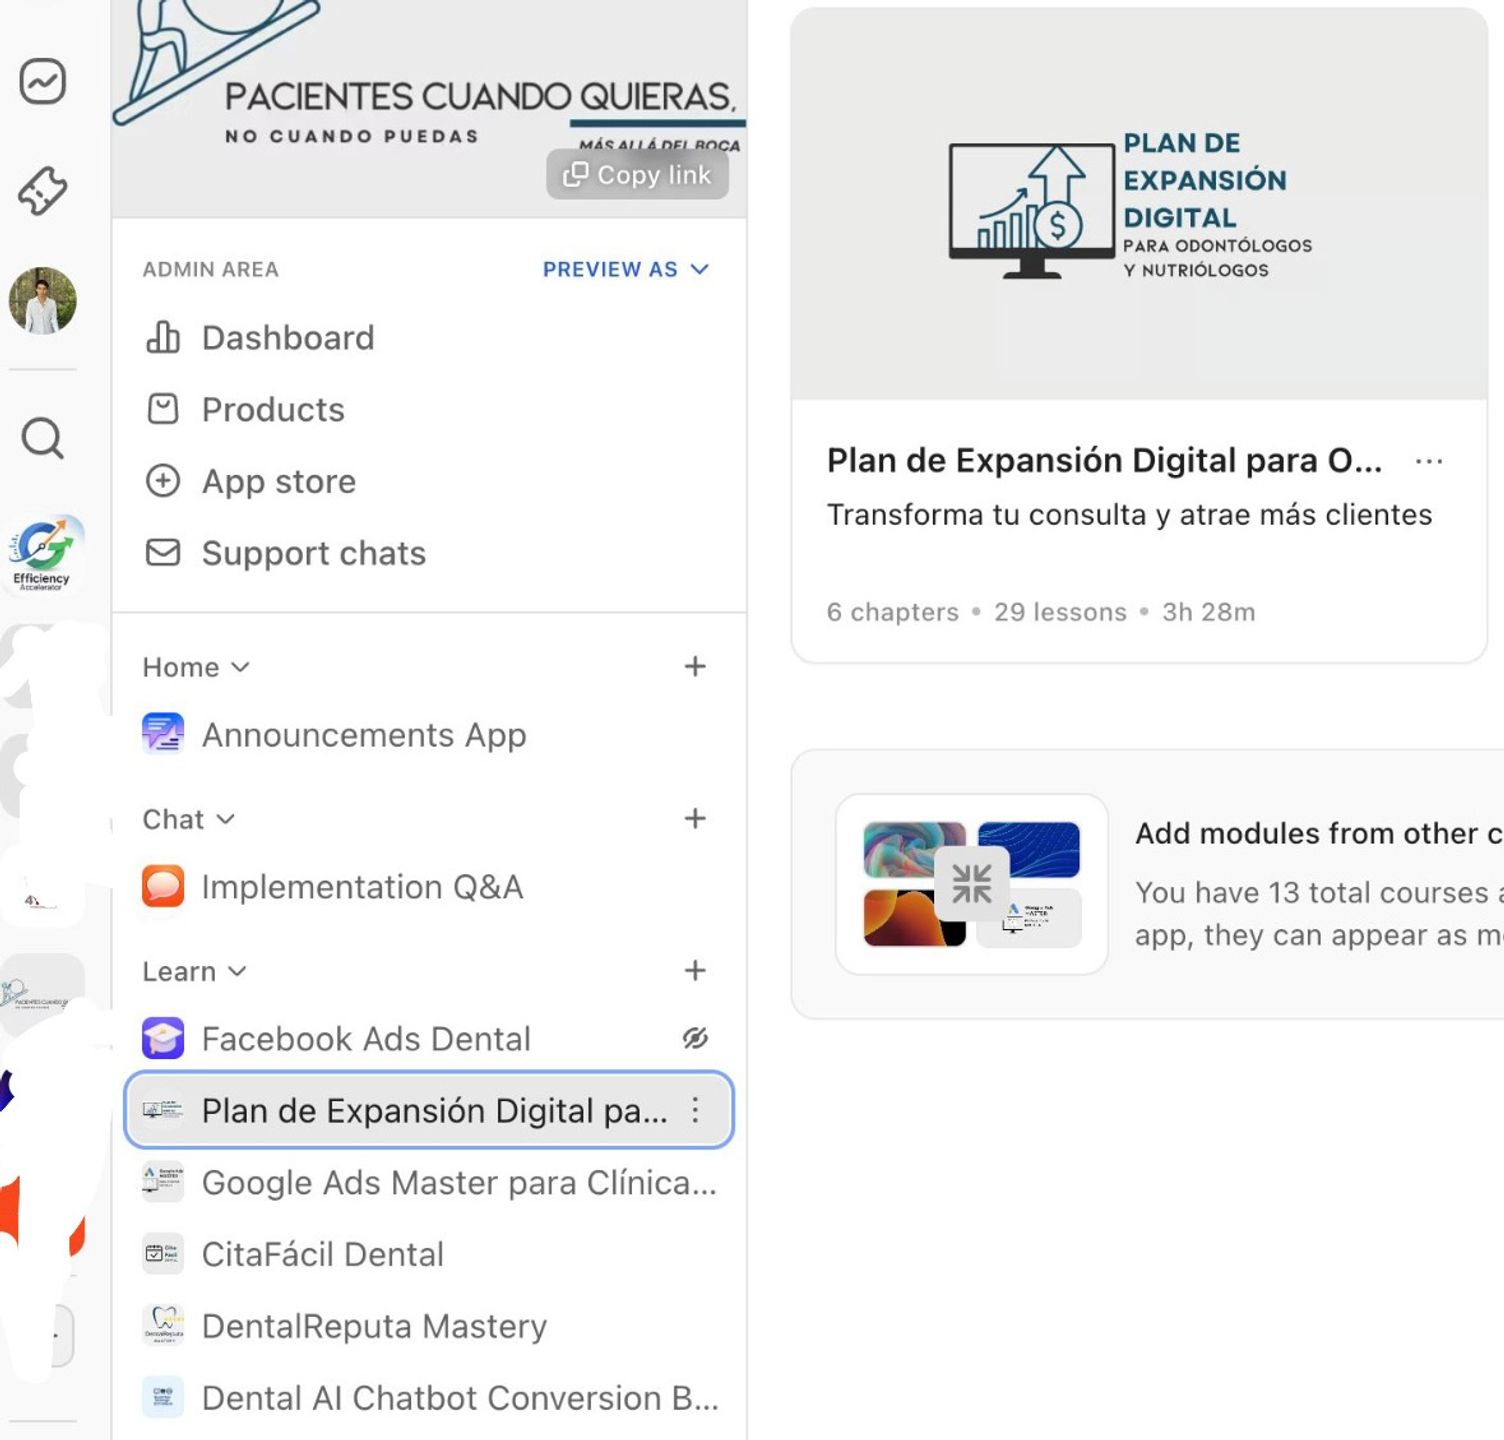Viewport: 1504px width, 1440px height.
Task: Open Google Ads Master para Clínica course
Action: coord(430,1183)
